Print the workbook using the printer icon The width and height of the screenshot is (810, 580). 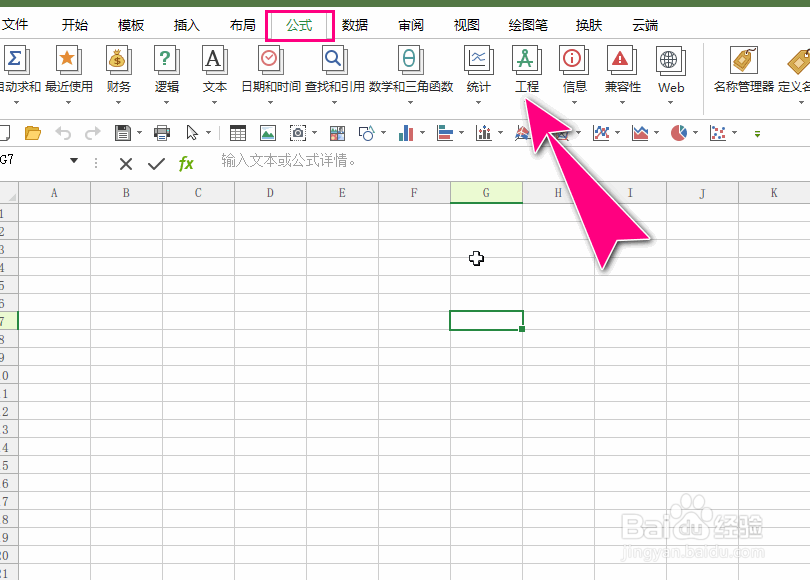tap(162, 133)
